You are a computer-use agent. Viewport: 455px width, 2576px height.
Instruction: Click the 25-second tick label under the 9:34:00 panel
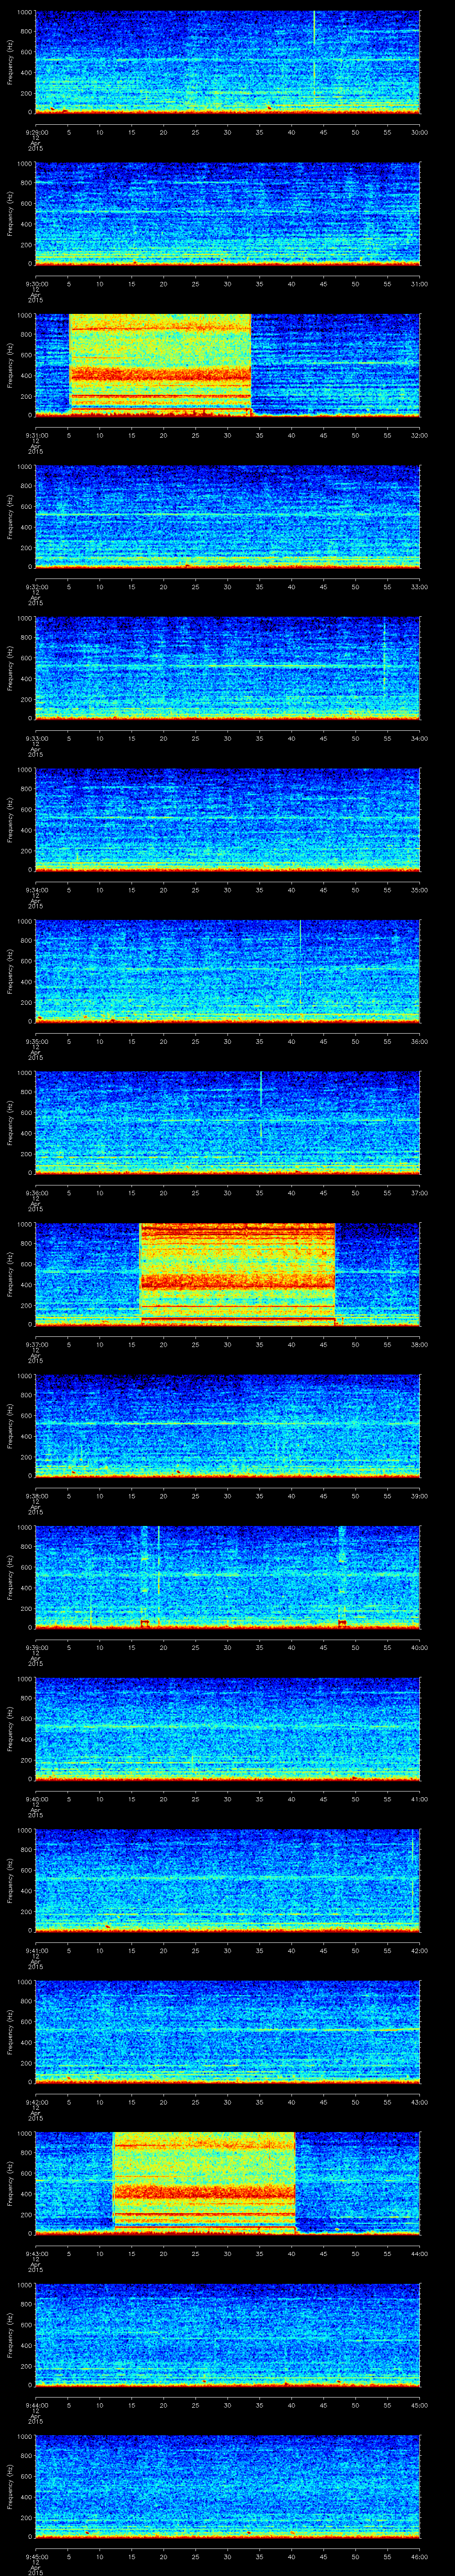tap(195, 890)
